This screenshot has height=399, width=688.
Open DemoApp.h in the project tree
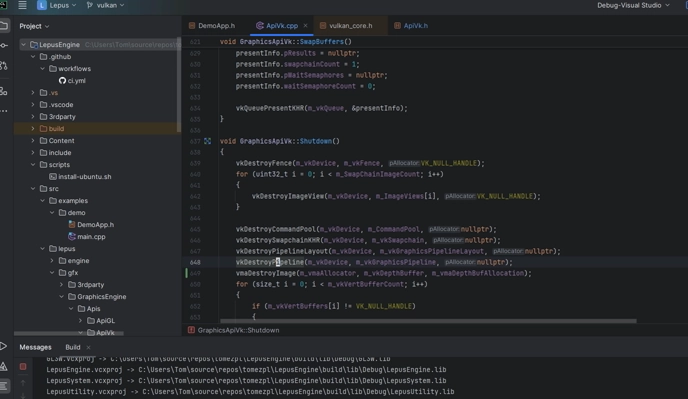[x=91, y=225]
